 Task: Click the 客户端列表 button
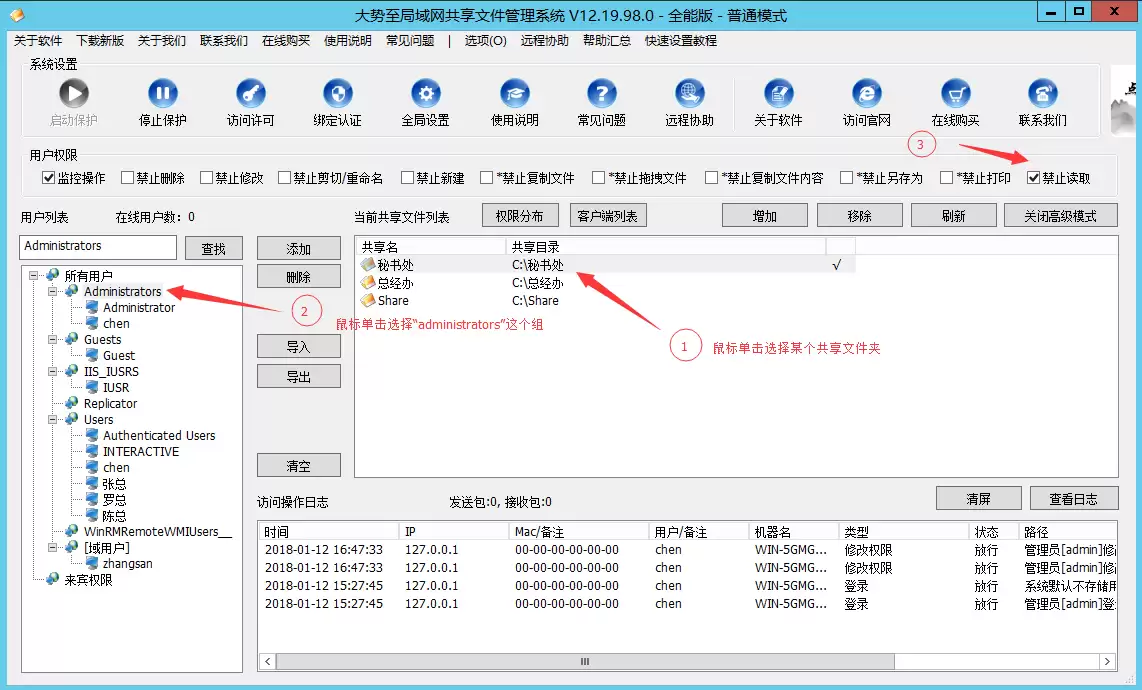coord(607,216)
